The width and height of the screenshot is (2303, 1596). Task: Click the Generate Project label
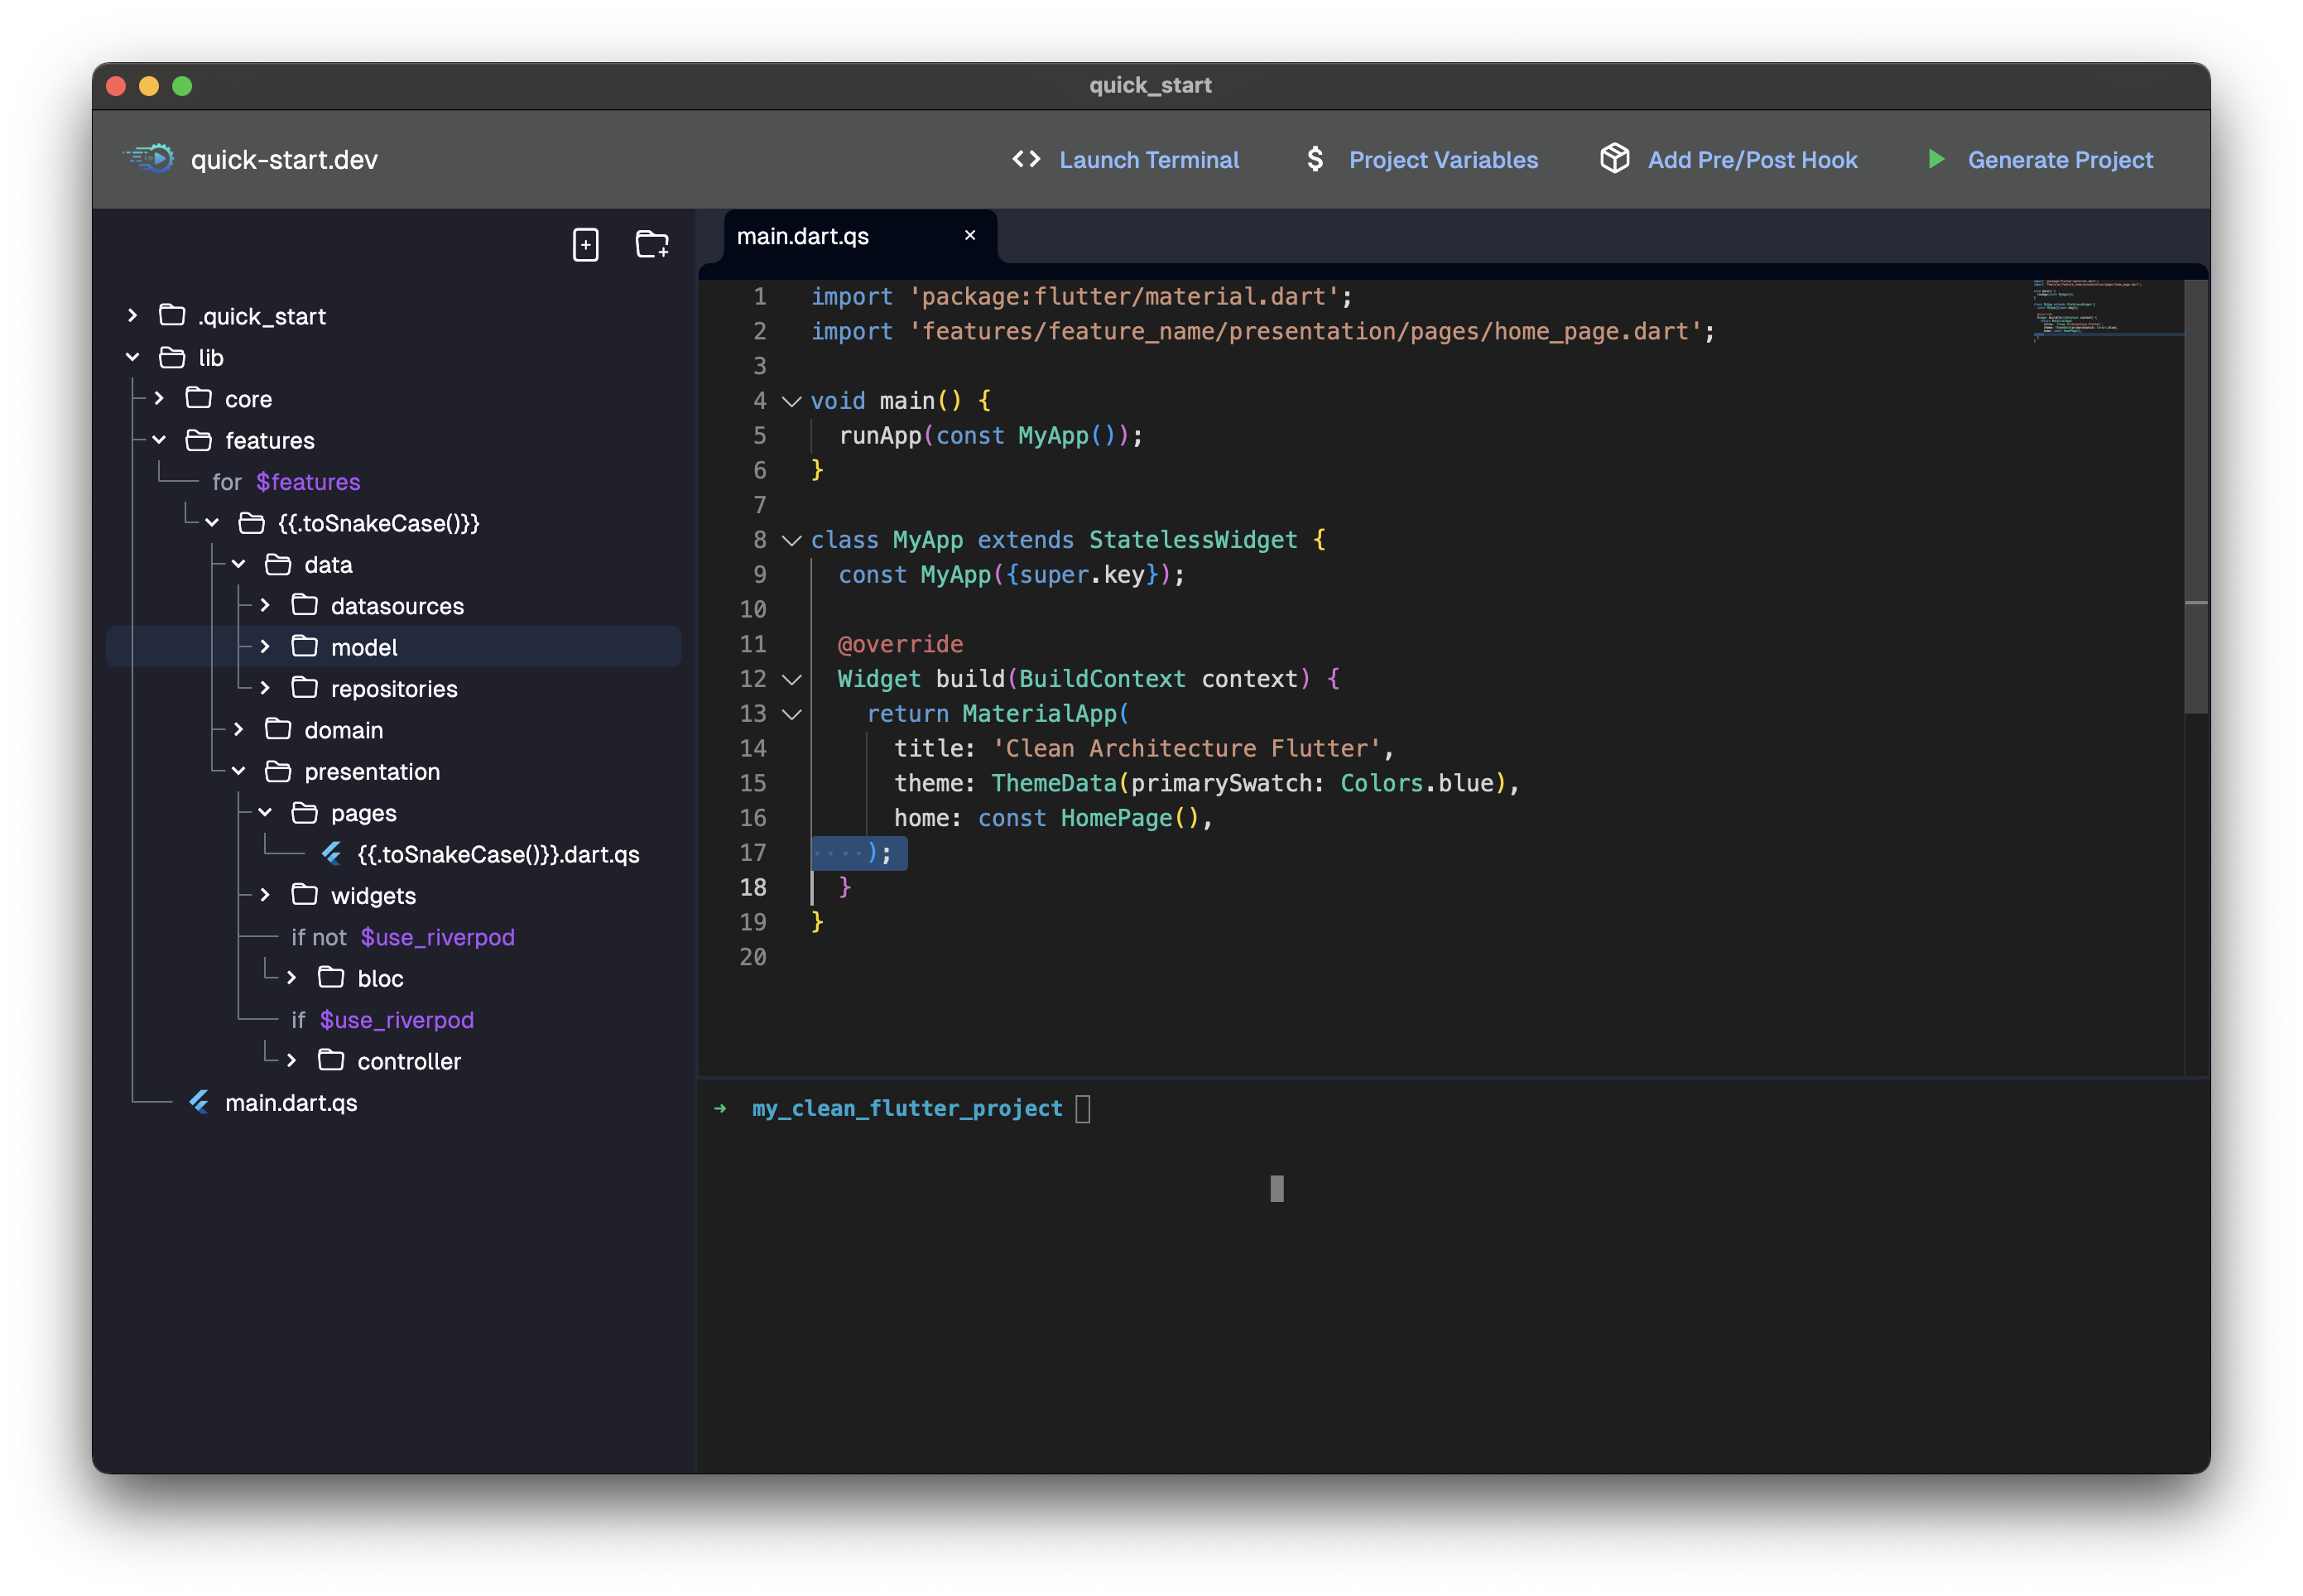2060,159
